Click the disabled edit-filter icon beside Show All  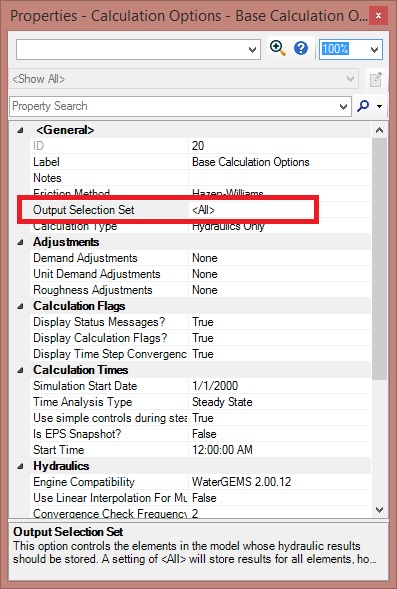click(376, 79)
